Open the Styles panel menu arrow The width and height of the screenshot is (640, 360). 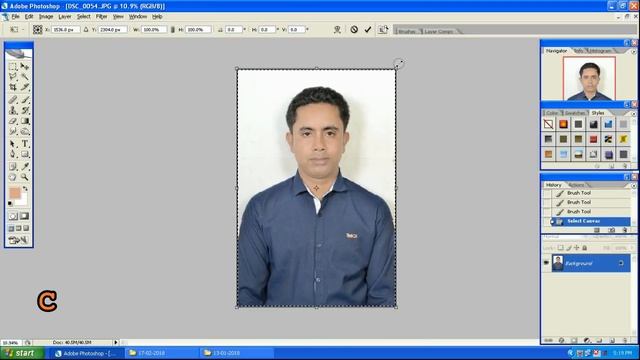point(633,113)
